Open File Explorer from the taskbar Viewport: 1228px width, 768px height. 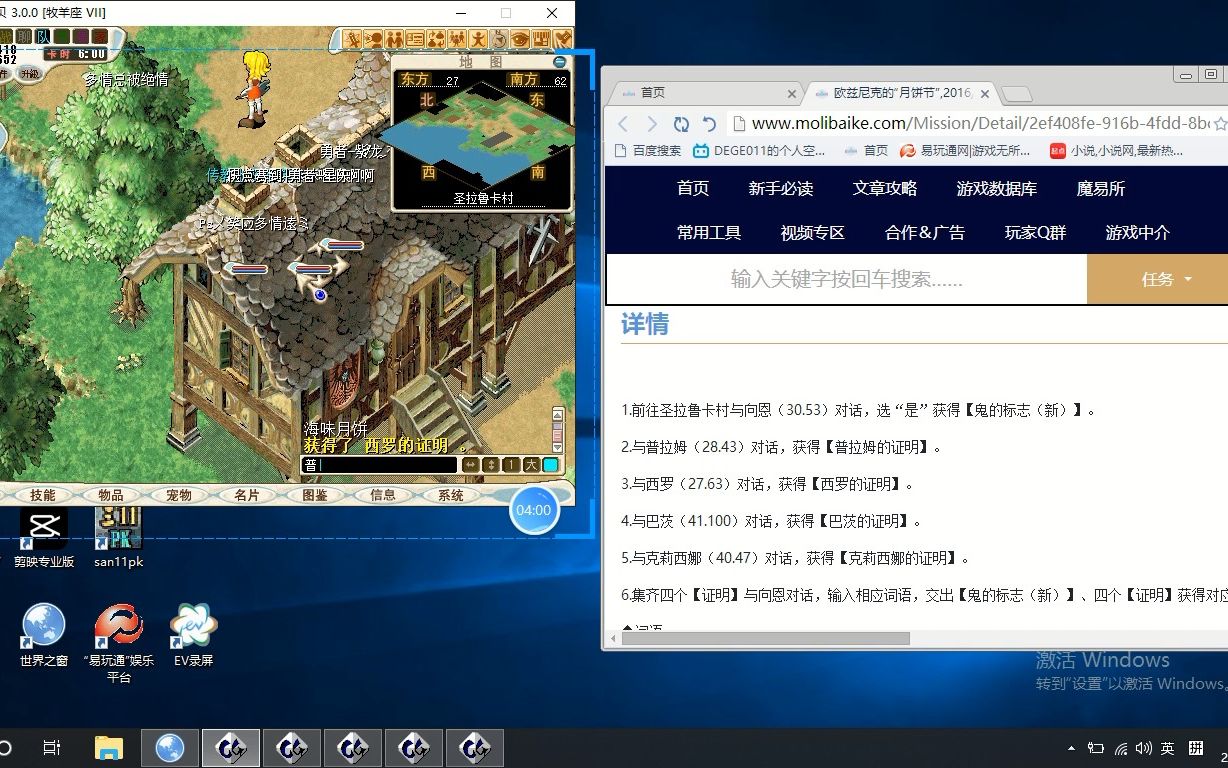(x=108, y=747)
